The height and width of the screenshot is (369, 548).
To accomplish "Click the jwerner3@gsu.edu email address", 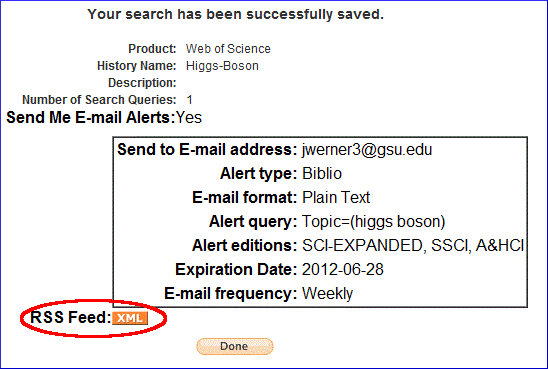I will click(x=367, y=150).
